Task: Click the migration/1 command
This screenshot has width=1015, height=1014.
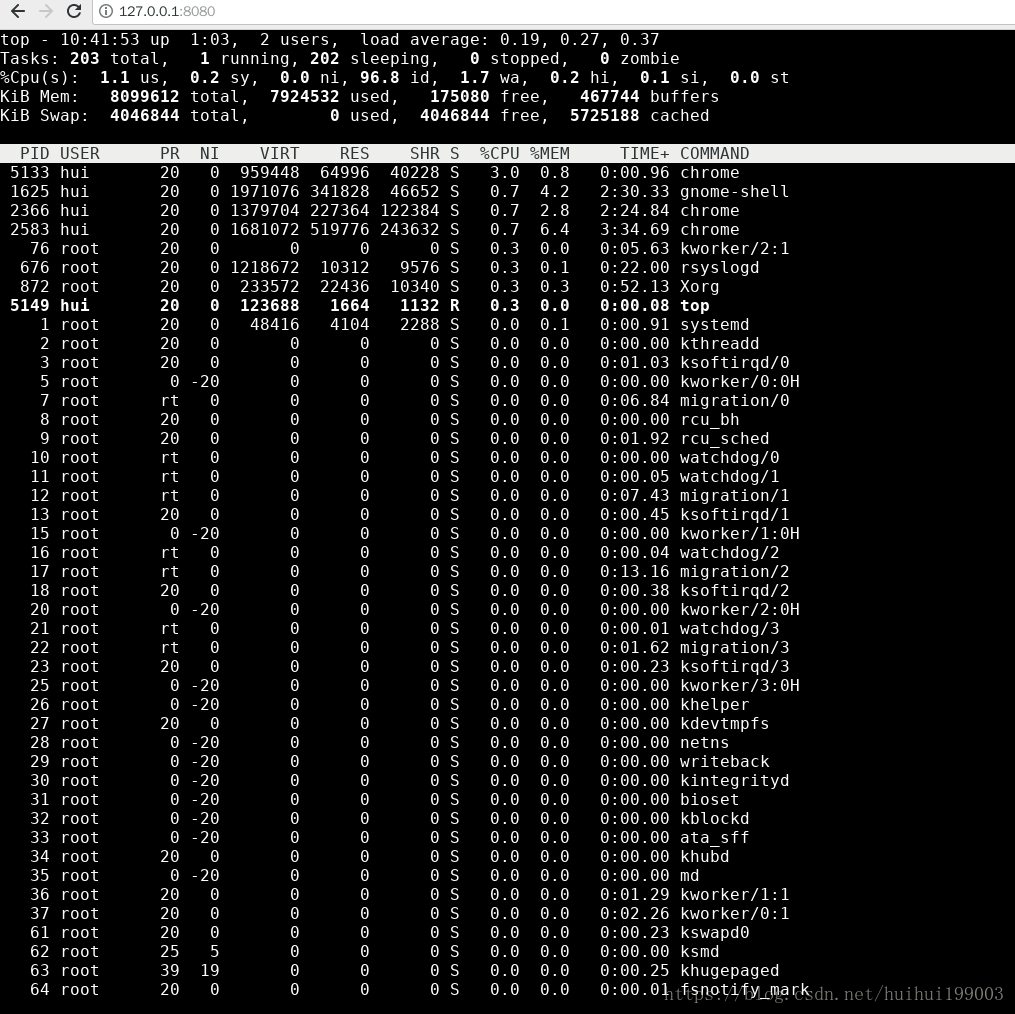Action: pyautogui.click(x=735, y=495)
